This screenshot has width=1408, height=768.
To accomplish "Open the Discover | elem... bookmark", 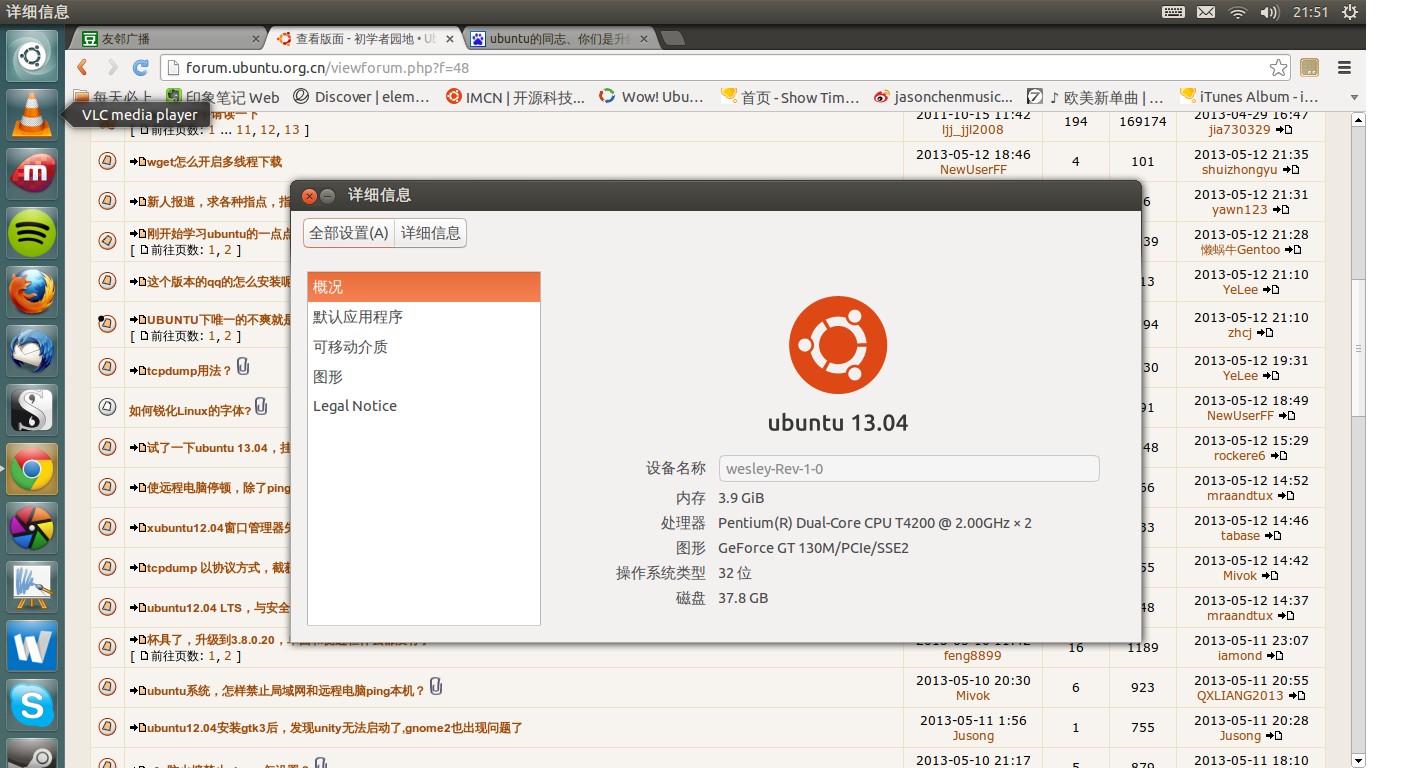I will click(361, 97).
